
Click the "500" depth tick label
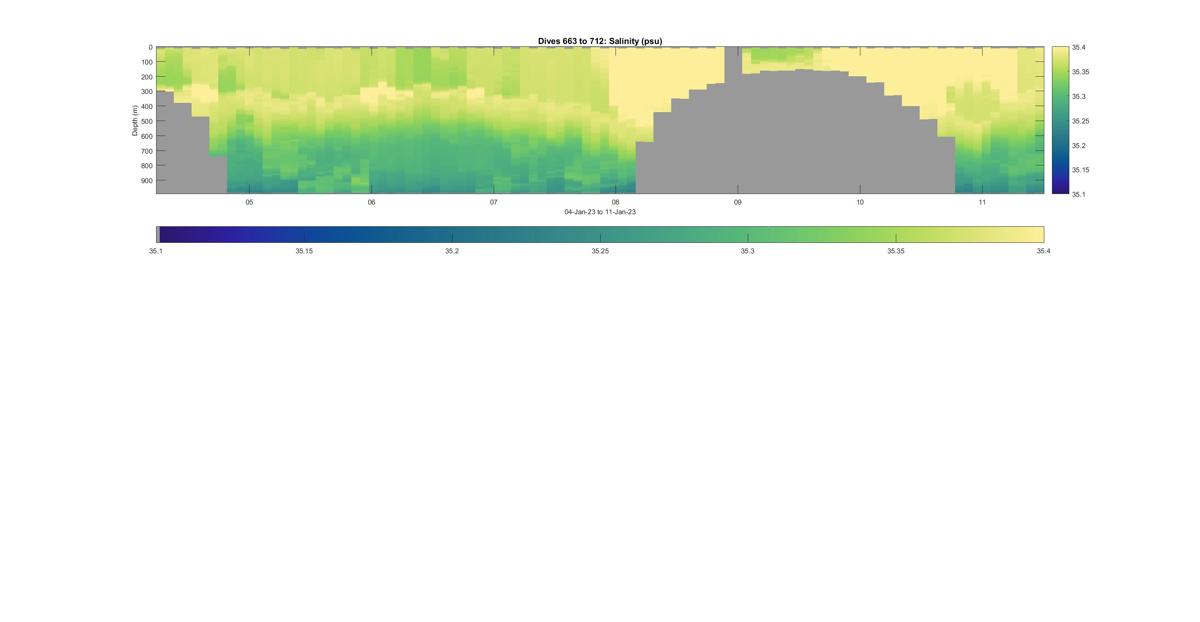146,121
